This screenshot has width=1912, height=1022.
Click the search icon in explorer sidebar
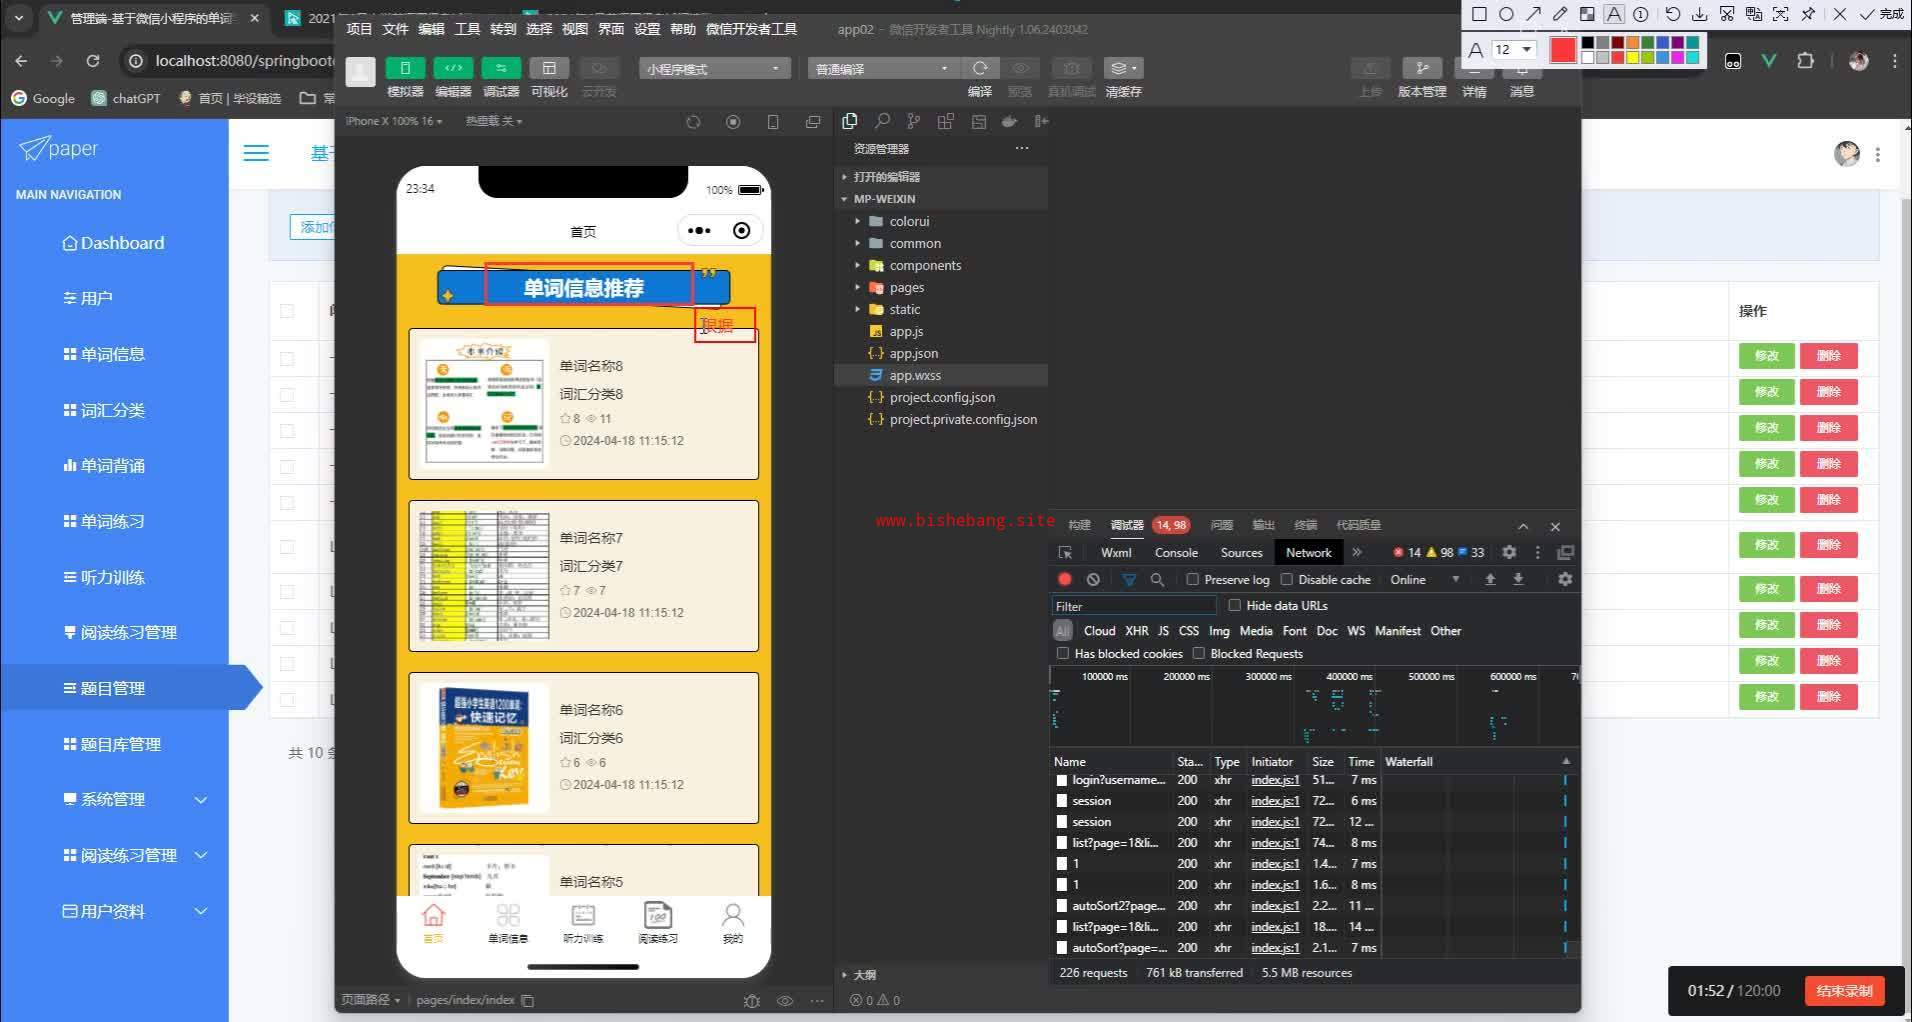[x=882, y=121]
